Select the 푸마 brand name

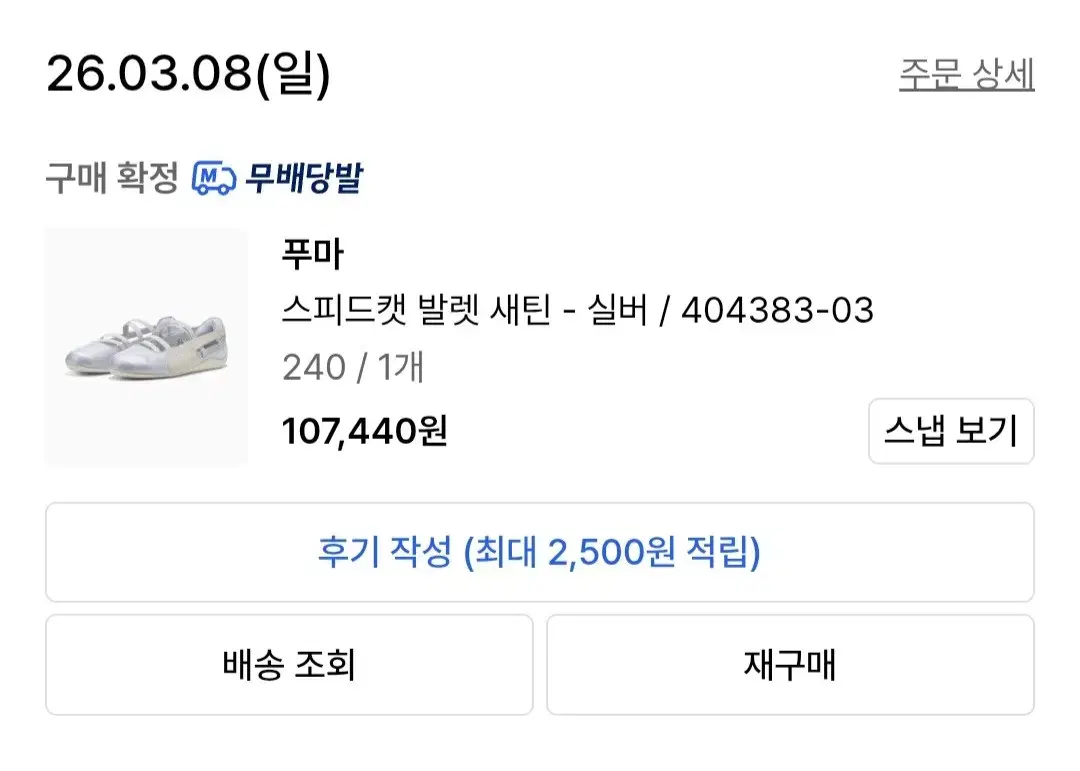tap(312, 255)
